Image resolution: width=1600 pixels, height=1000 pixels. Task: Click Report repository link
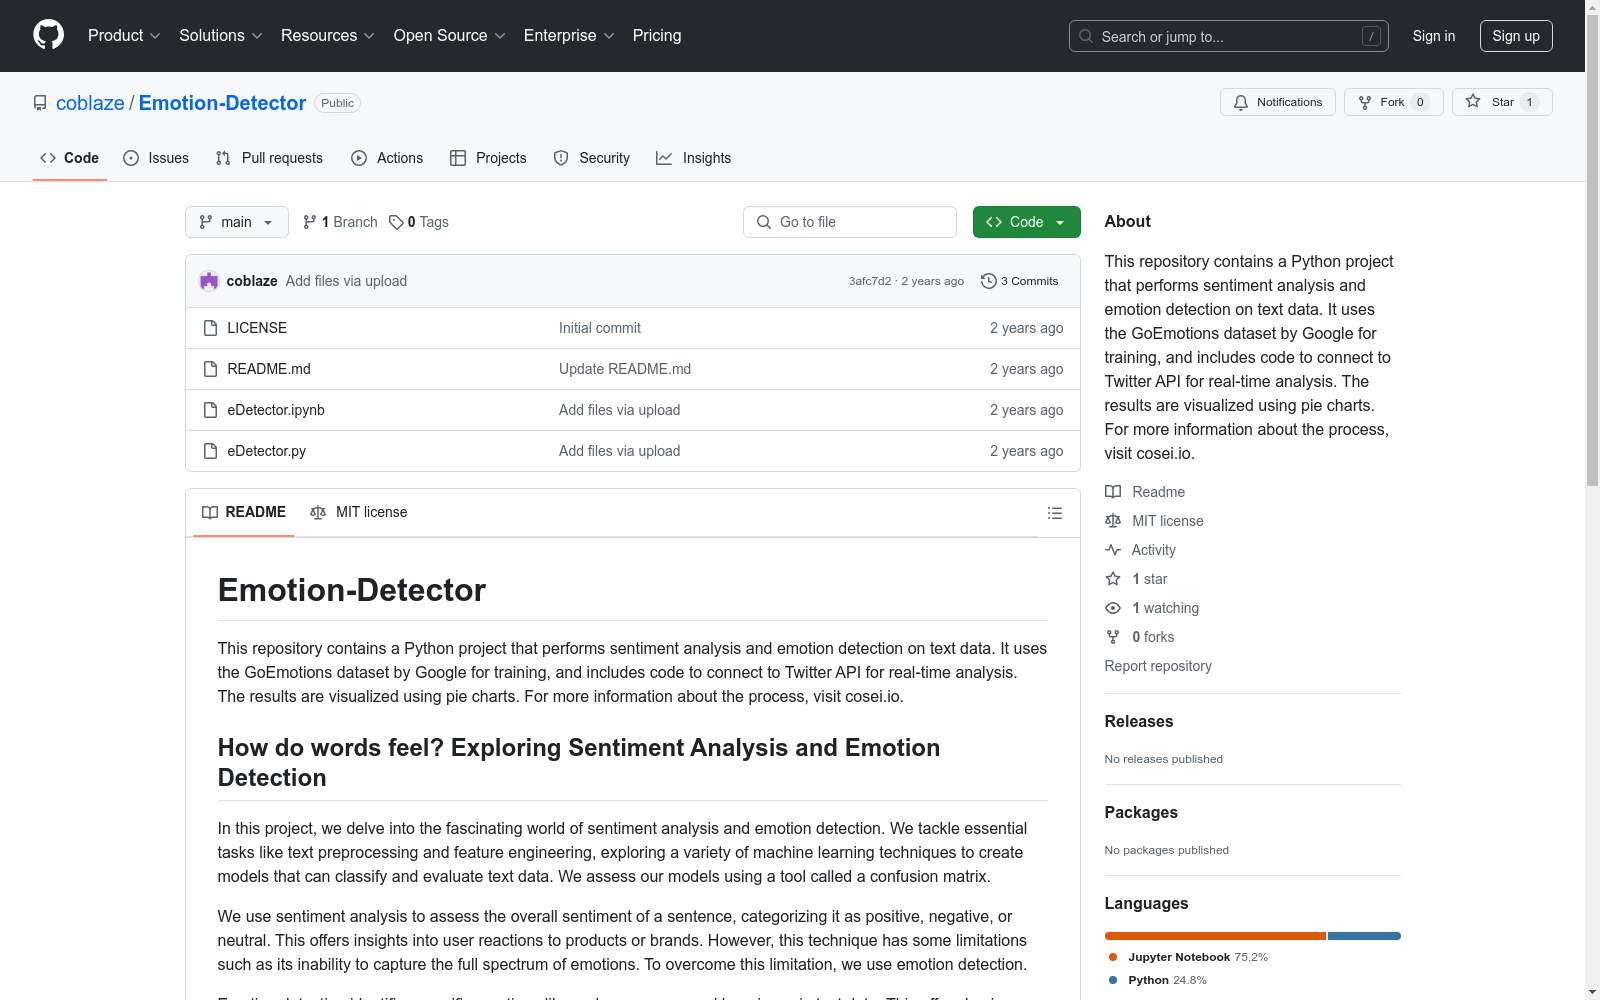click(x=1158, y=666)
